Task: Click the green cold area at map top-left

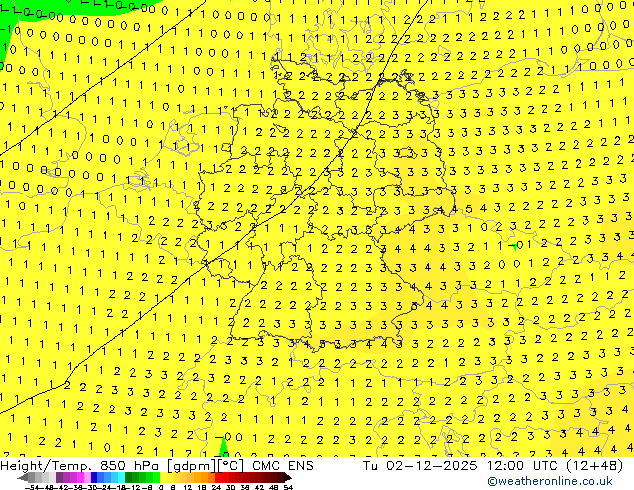Action: pos(53,8)
